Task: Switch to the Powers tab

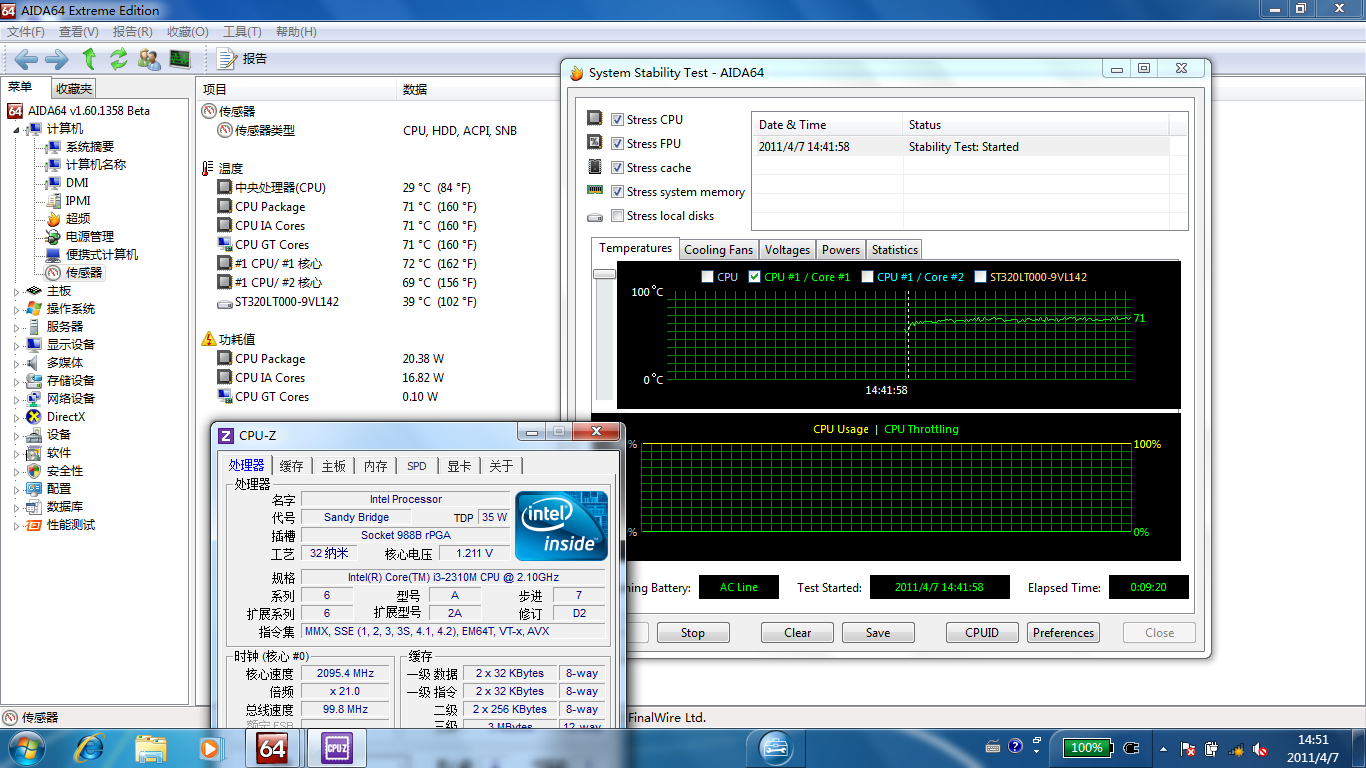Action: [841, 250]
